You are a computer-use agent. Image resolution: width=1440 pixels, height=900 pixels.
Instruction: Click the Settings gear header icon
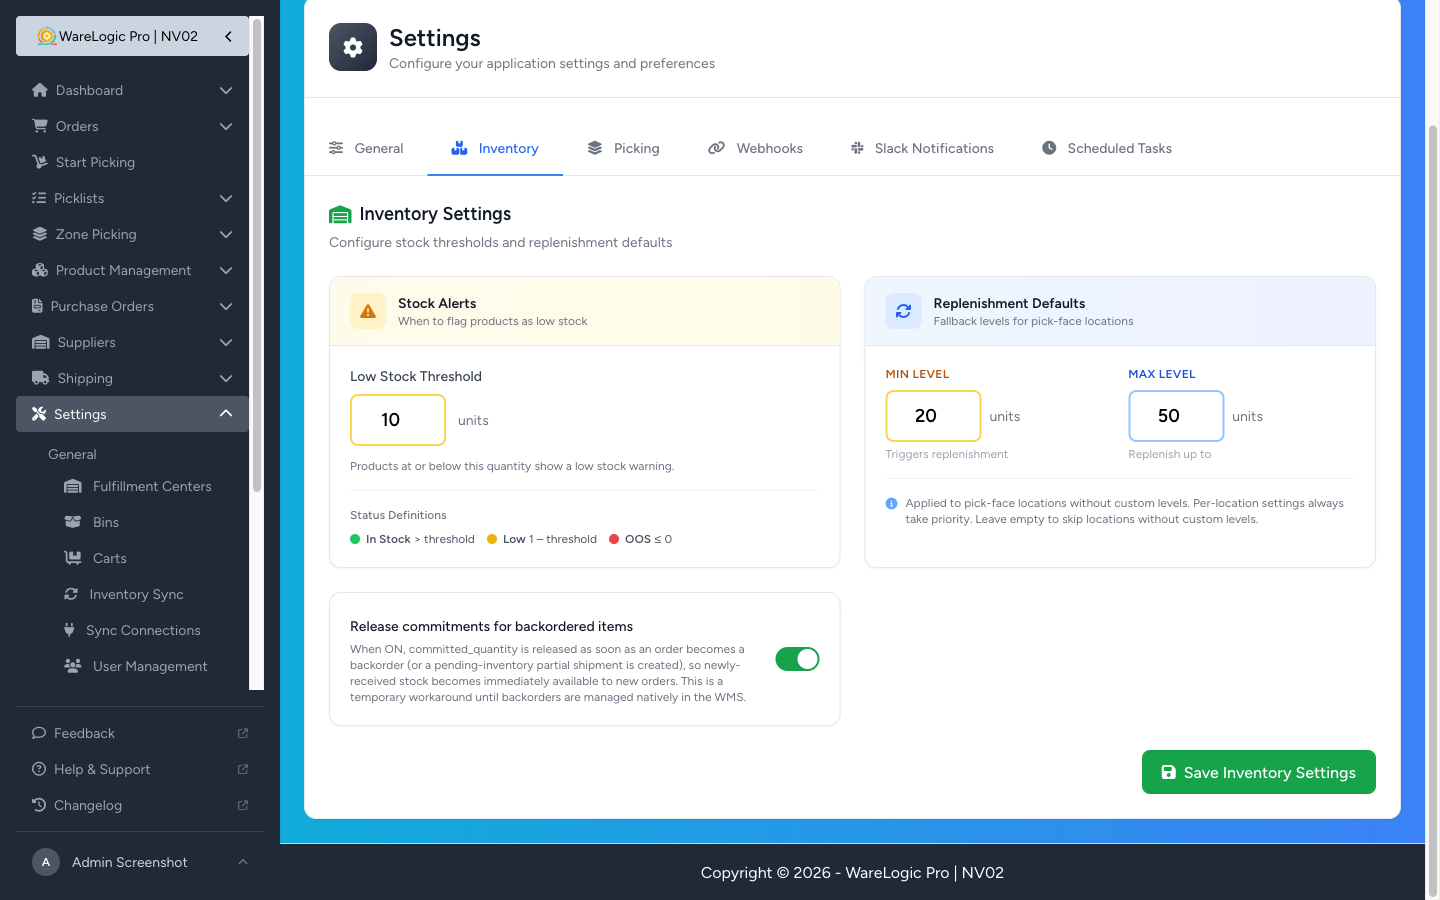point(353,47)
